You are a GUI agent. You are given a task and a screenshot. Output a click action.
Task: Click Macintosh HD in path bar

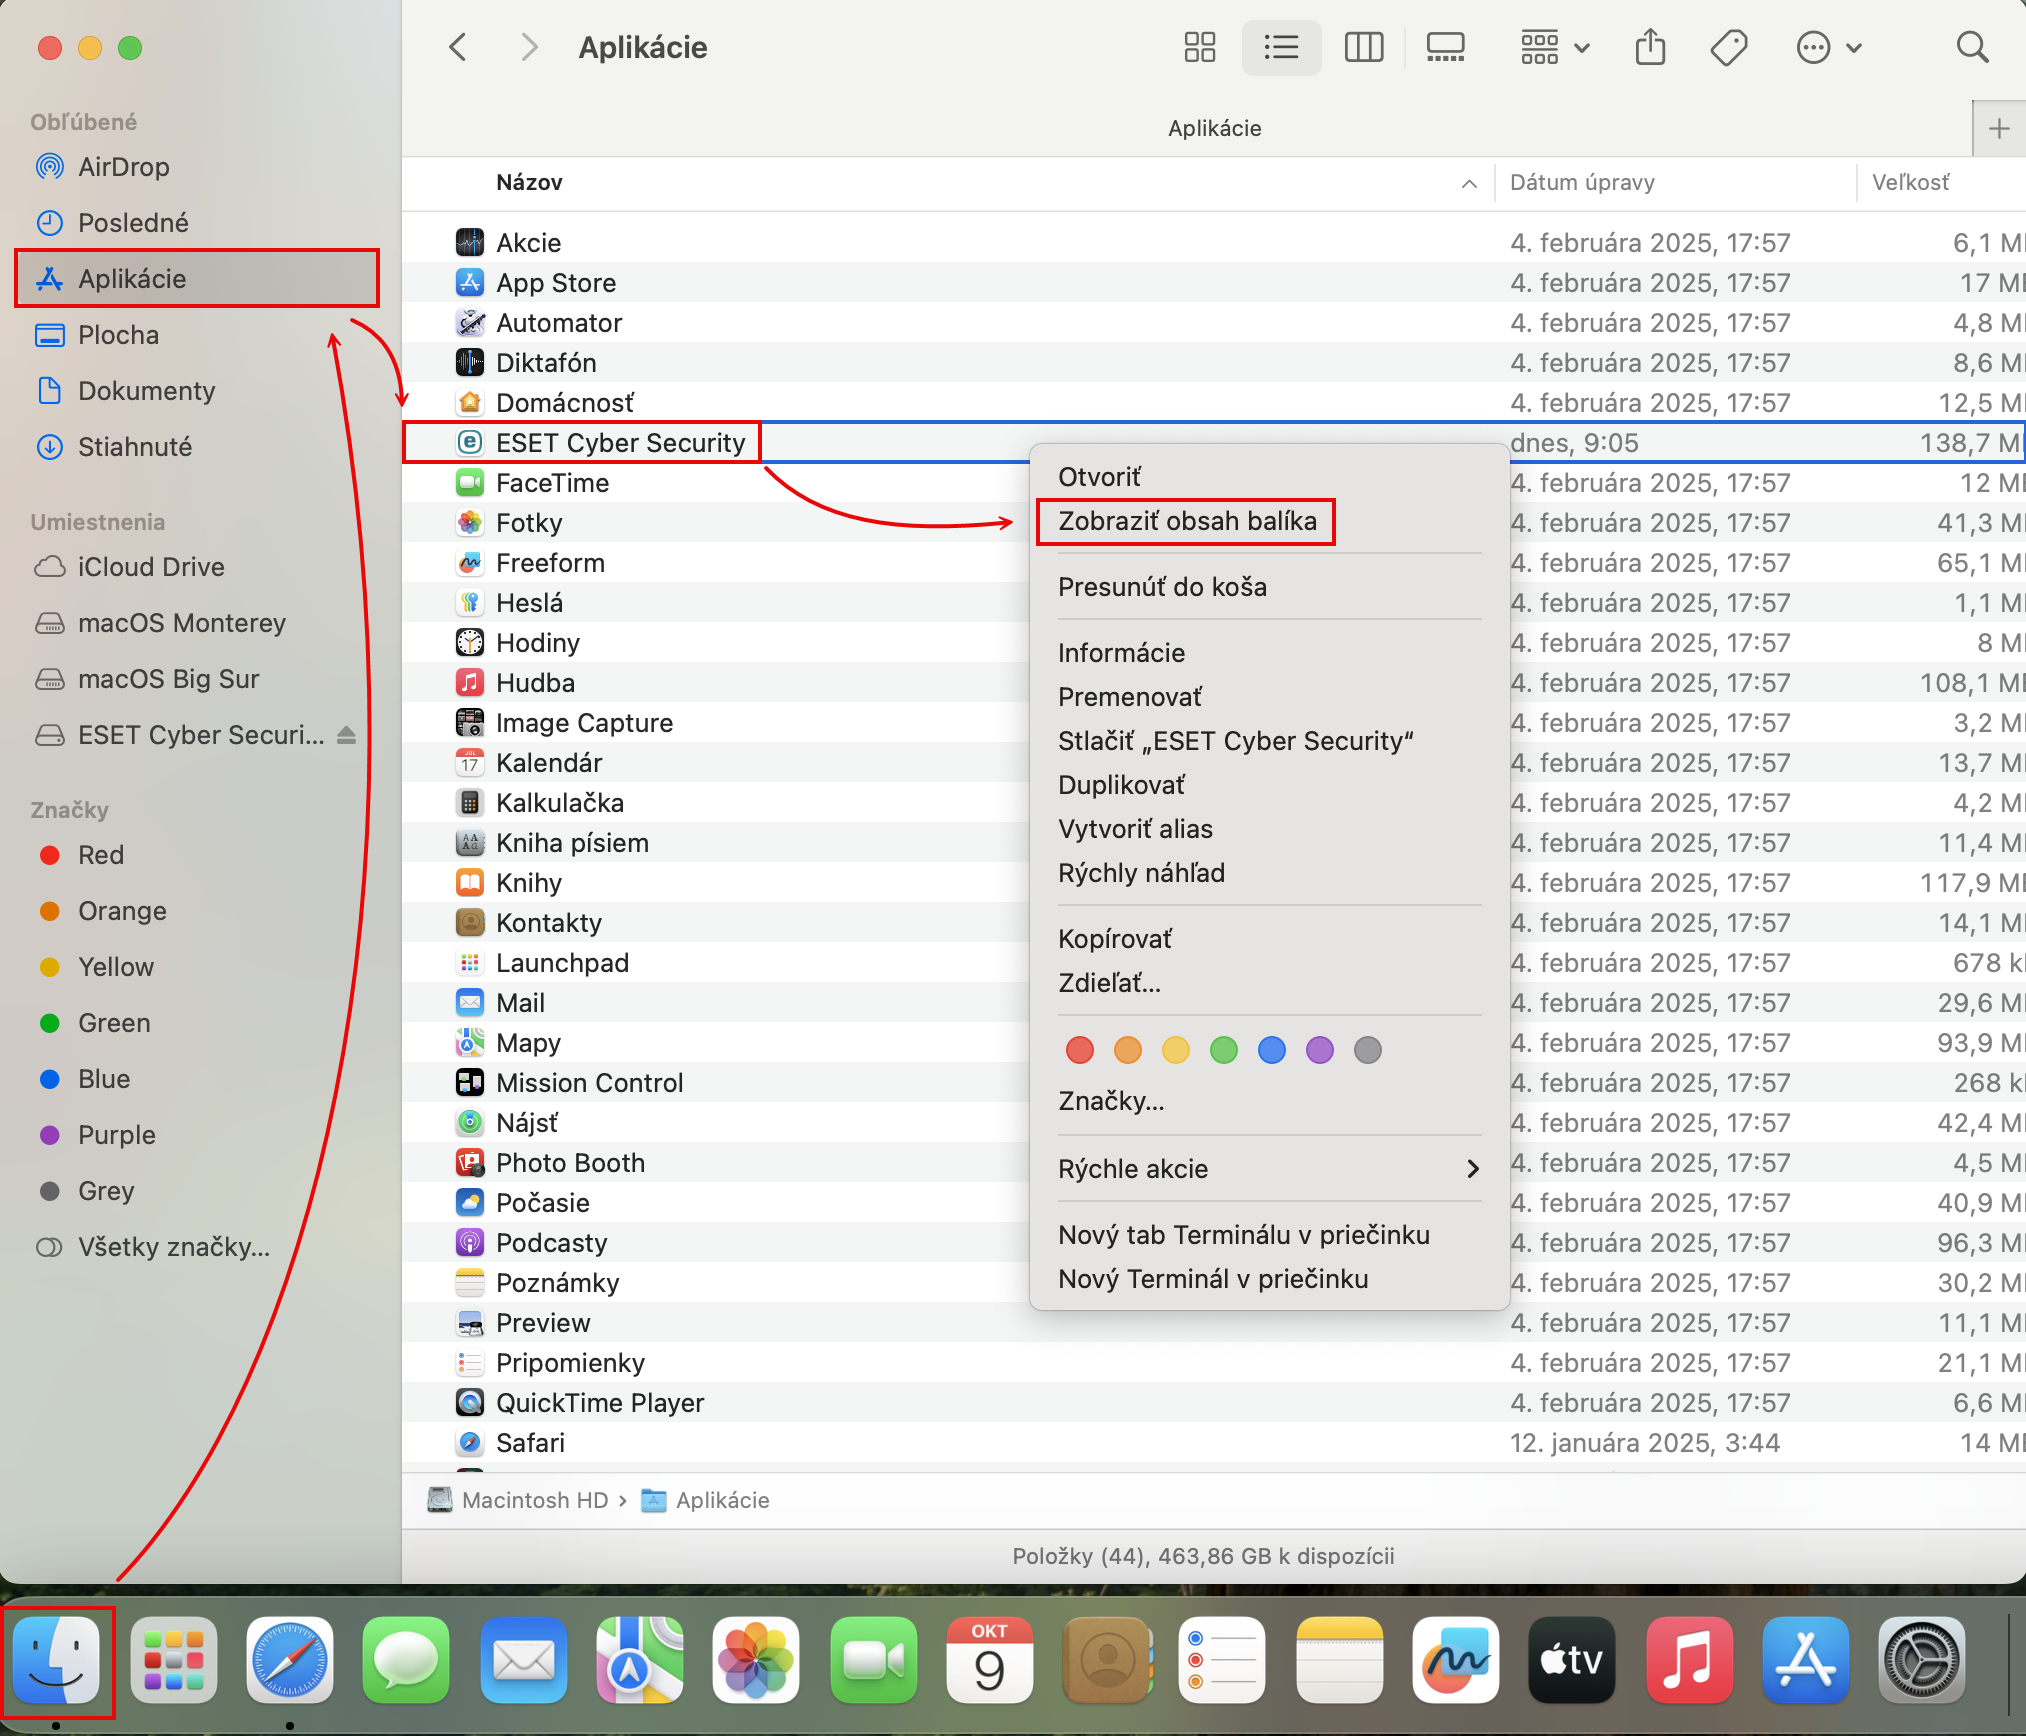pos(534,1500)
